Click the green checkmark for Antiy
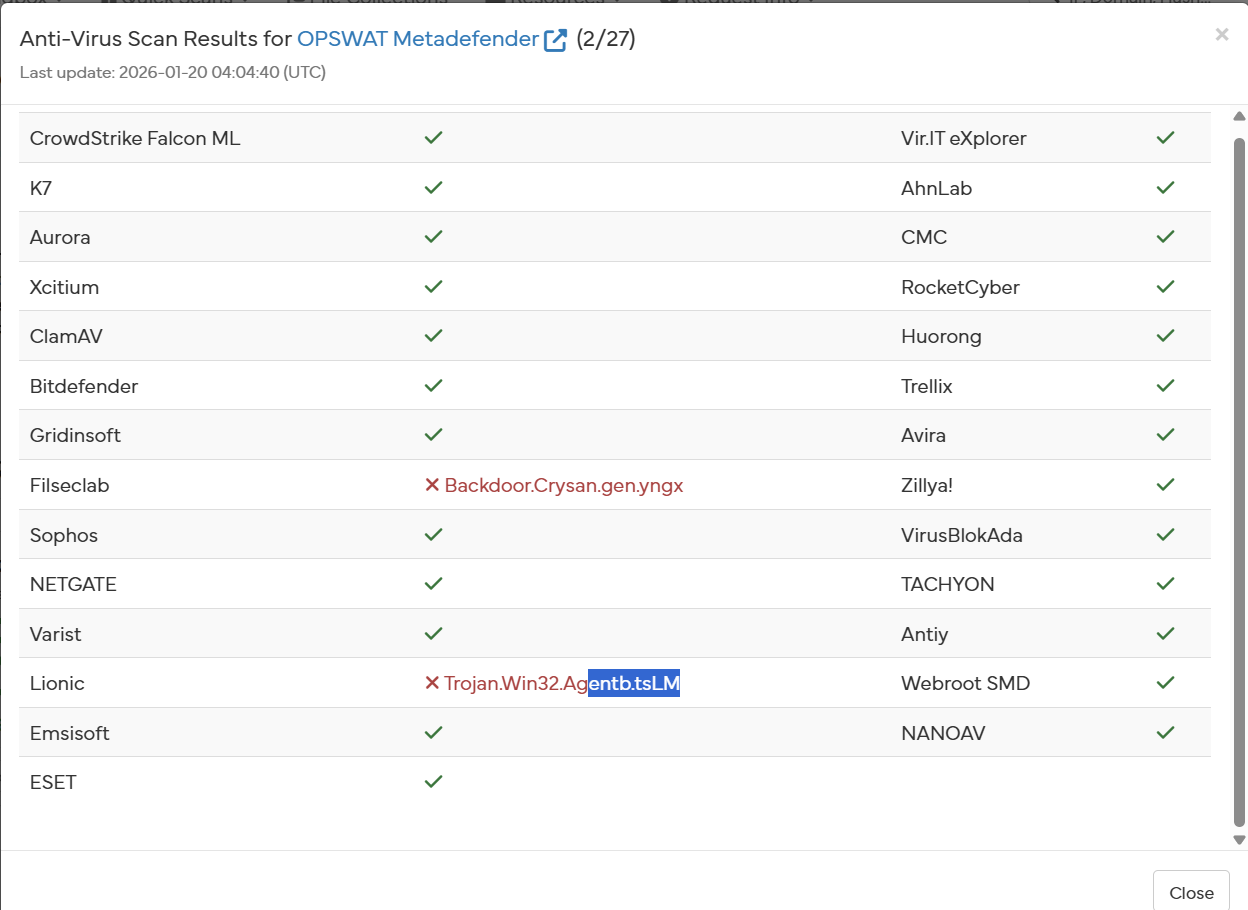The width and height of the screenshot is (1248, 910). coord(1165,634)
